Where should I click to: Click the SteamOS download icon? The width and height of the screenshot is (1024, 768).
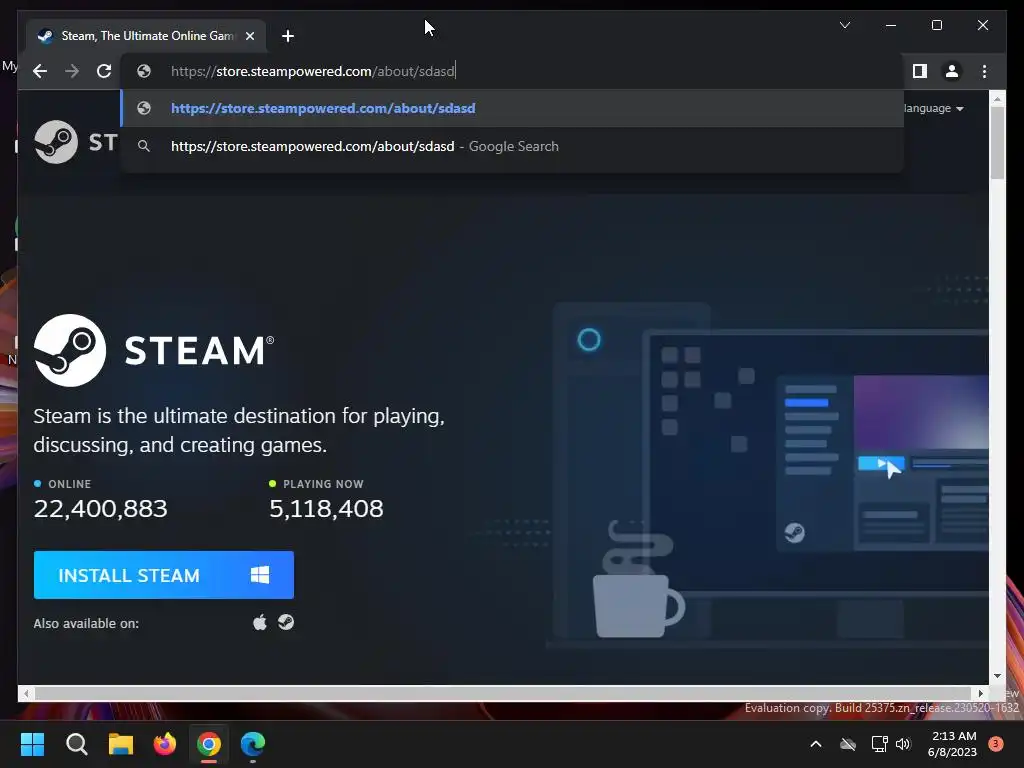(286, 622)
